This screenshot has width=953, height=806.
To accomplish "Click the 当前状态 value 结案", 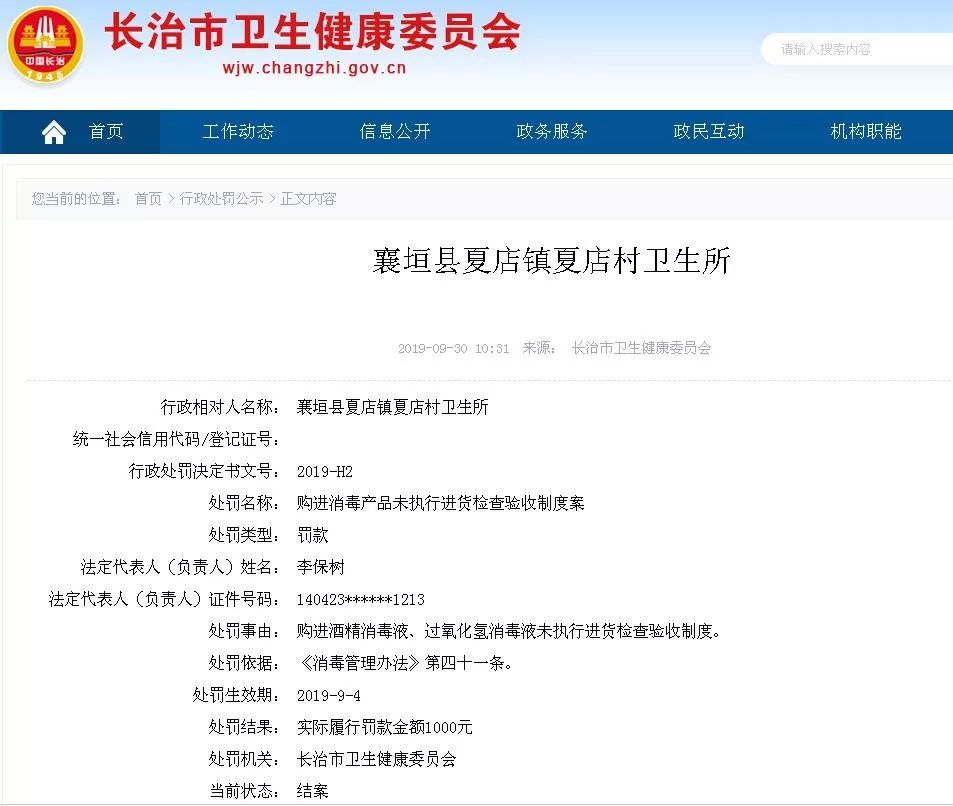I will click(x=312, y=791).
